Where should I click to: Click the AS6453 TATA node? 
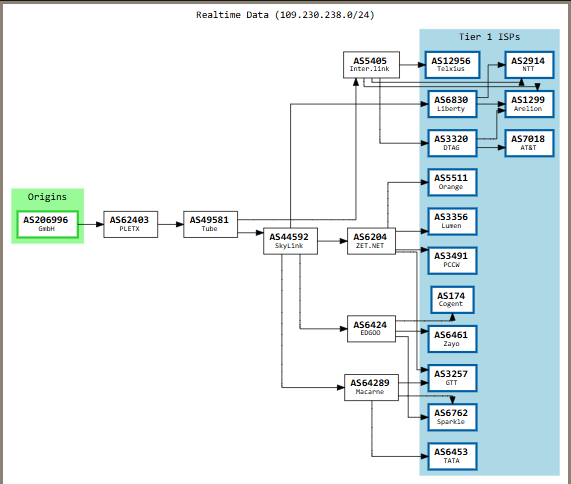[452, 456]
